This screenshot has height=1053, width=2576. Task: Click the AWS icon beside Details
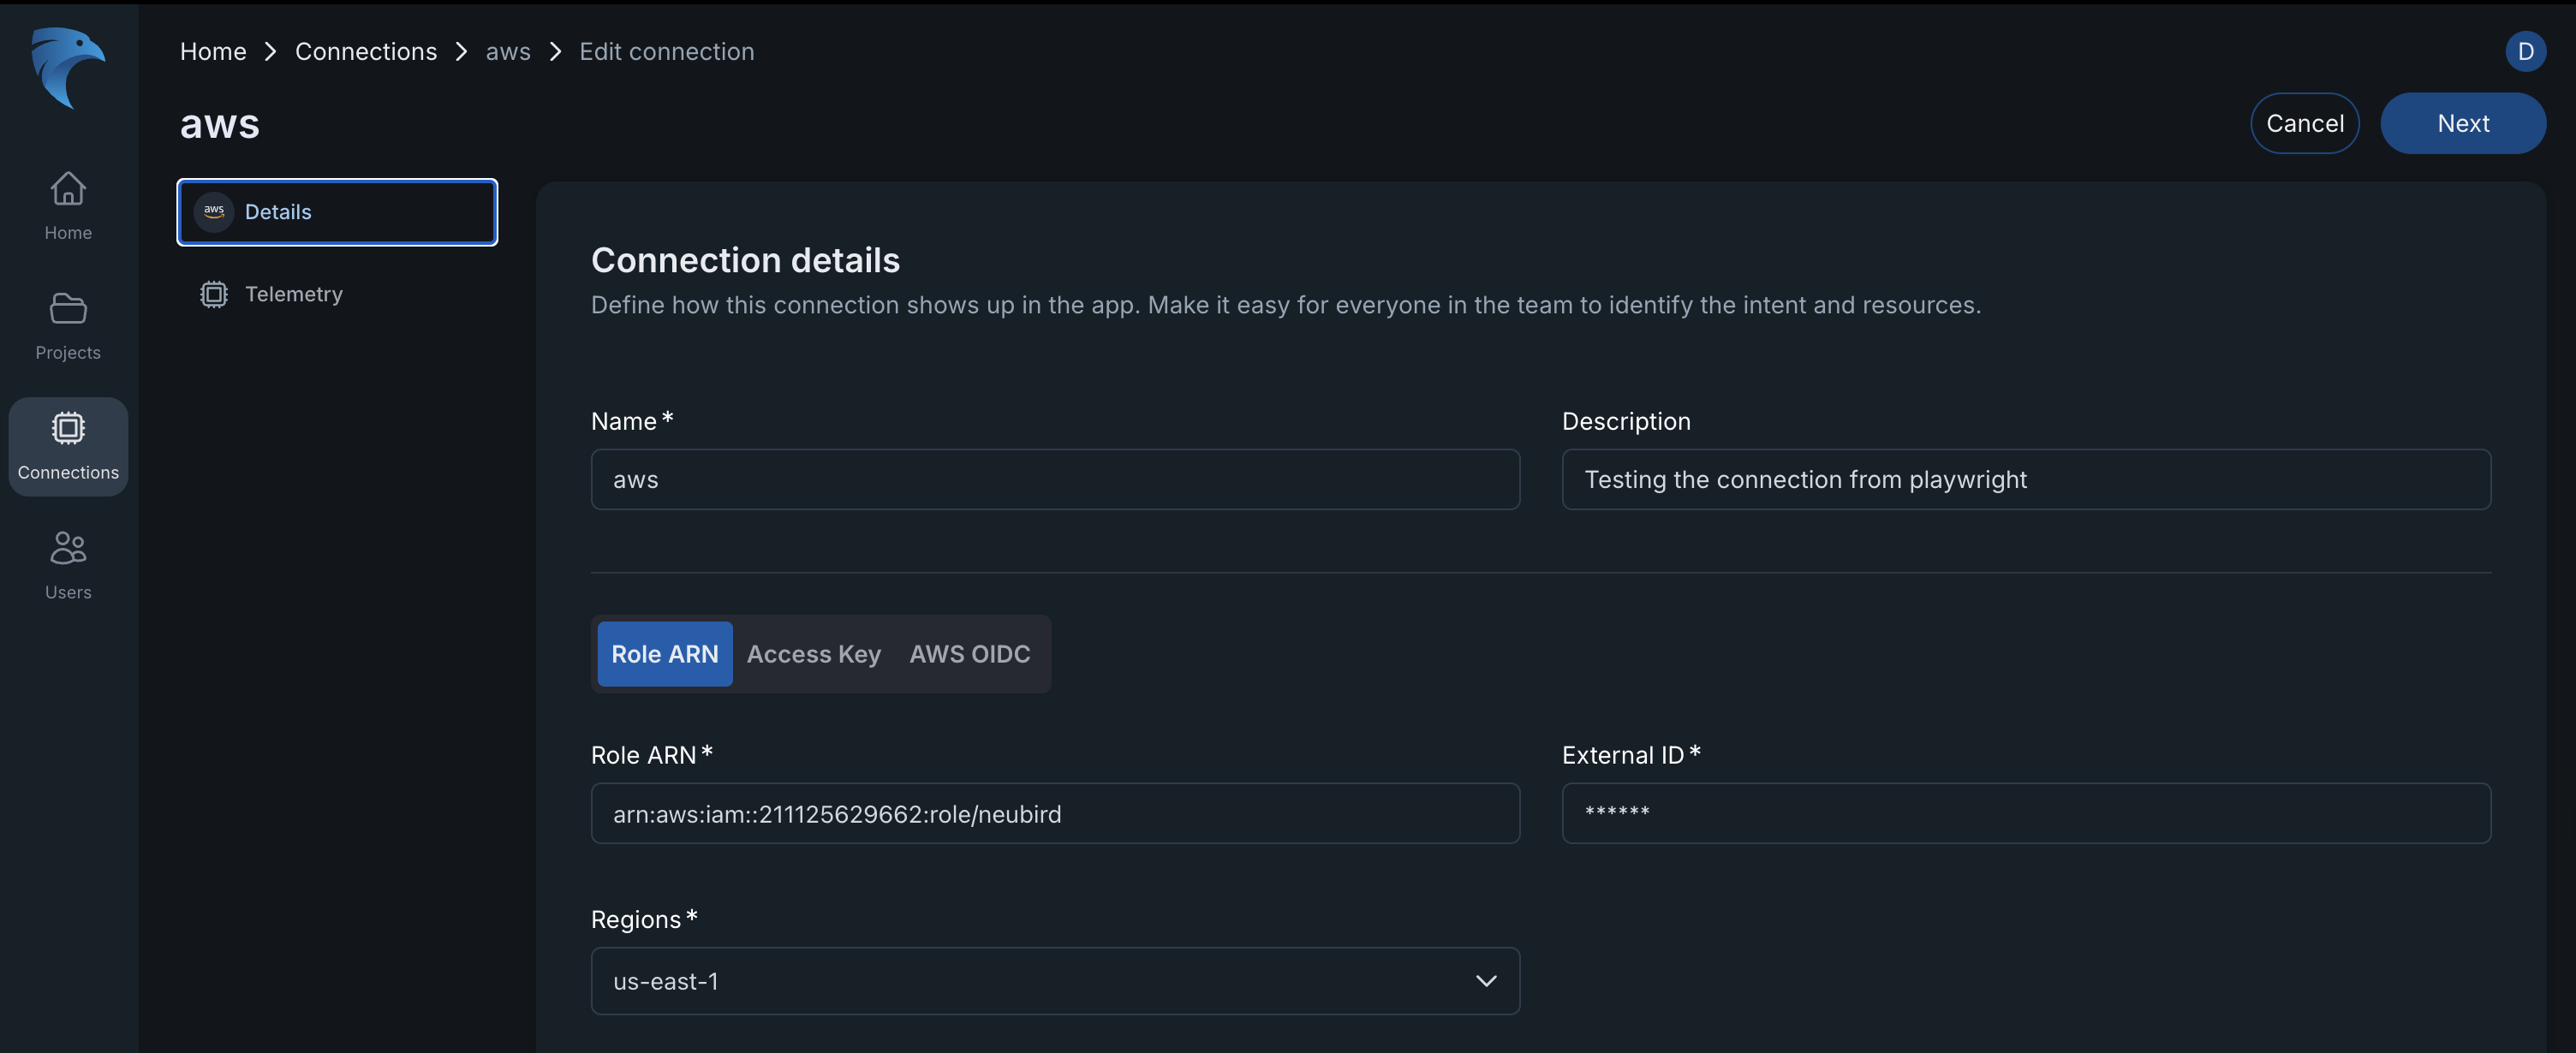(213, 212)
